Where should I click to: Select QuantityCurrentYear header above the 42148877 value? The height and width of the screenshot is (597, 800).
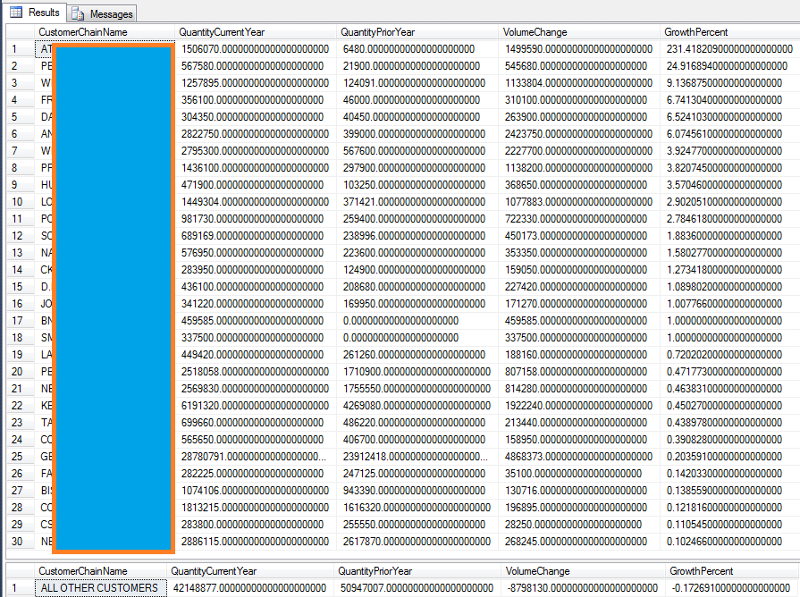coord(251,571)
